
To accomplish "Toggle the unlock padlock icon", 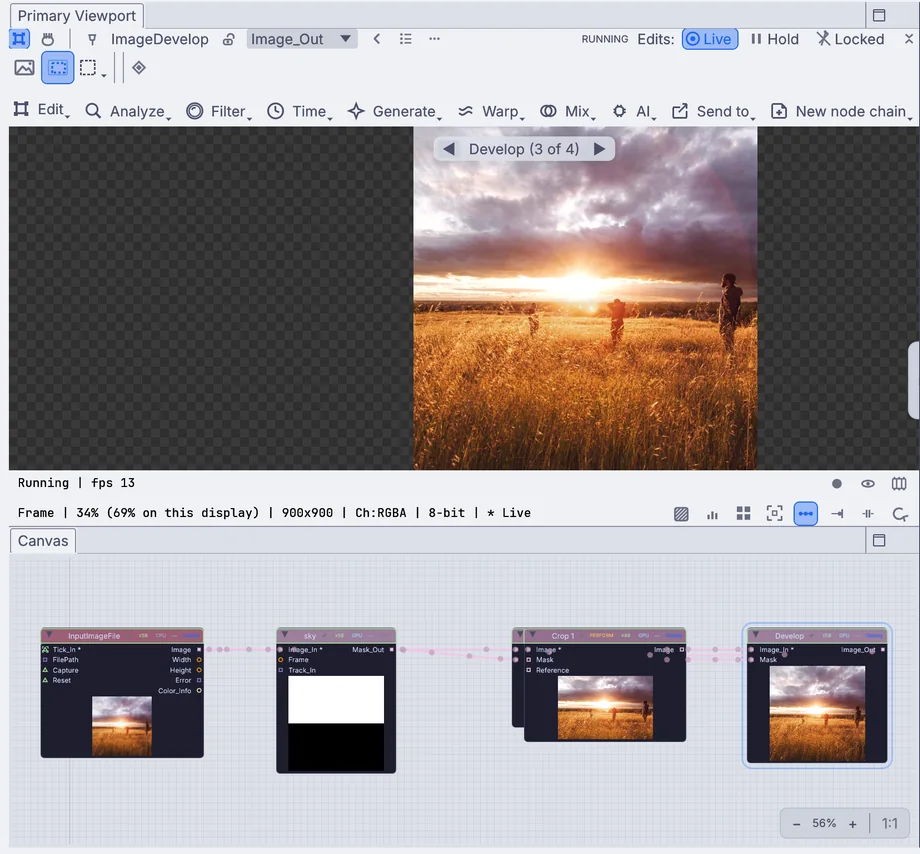I will coord(229,39).
